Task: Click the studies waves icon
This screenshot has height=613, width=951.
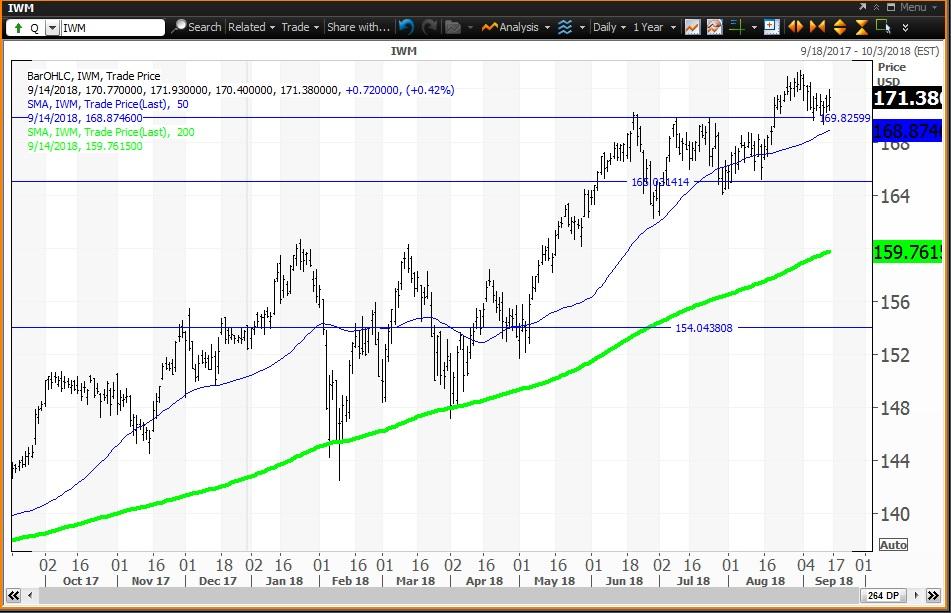Action: 563,27
